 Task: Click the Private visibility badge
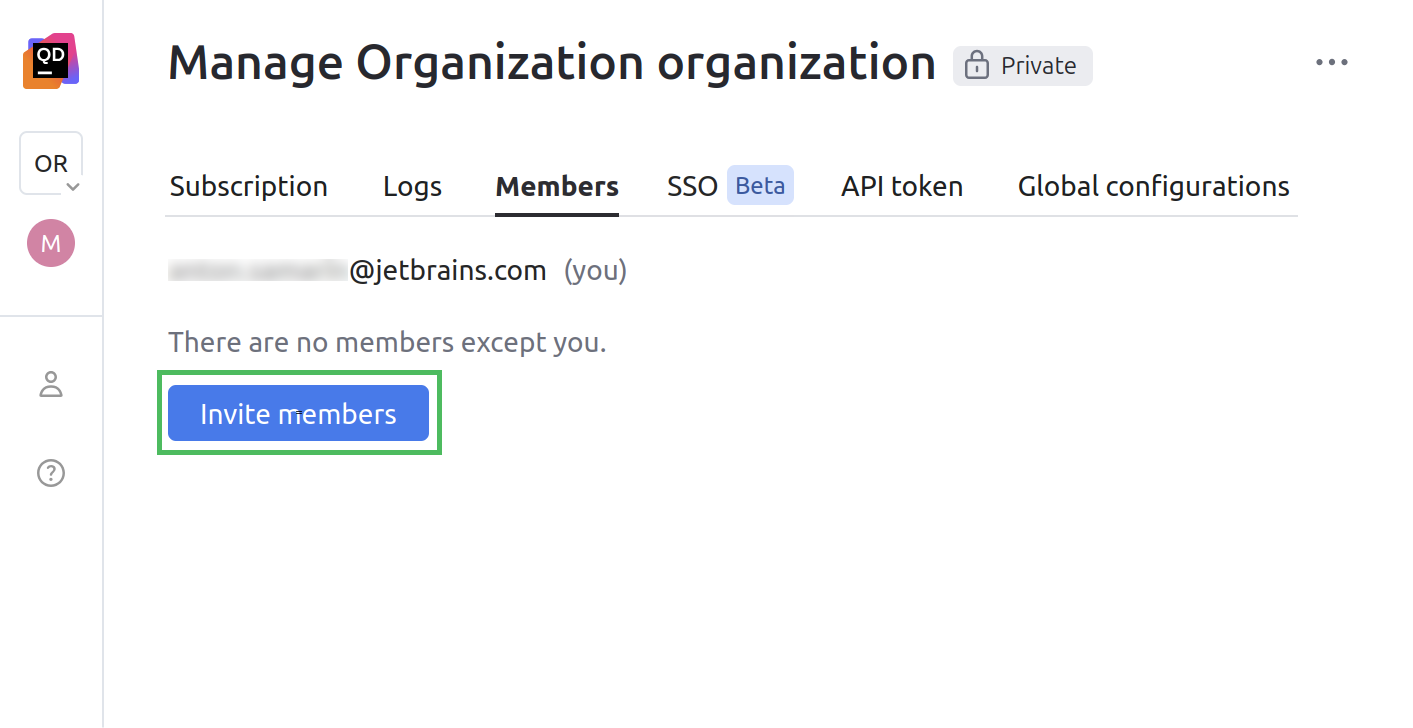click(1022, 65)
